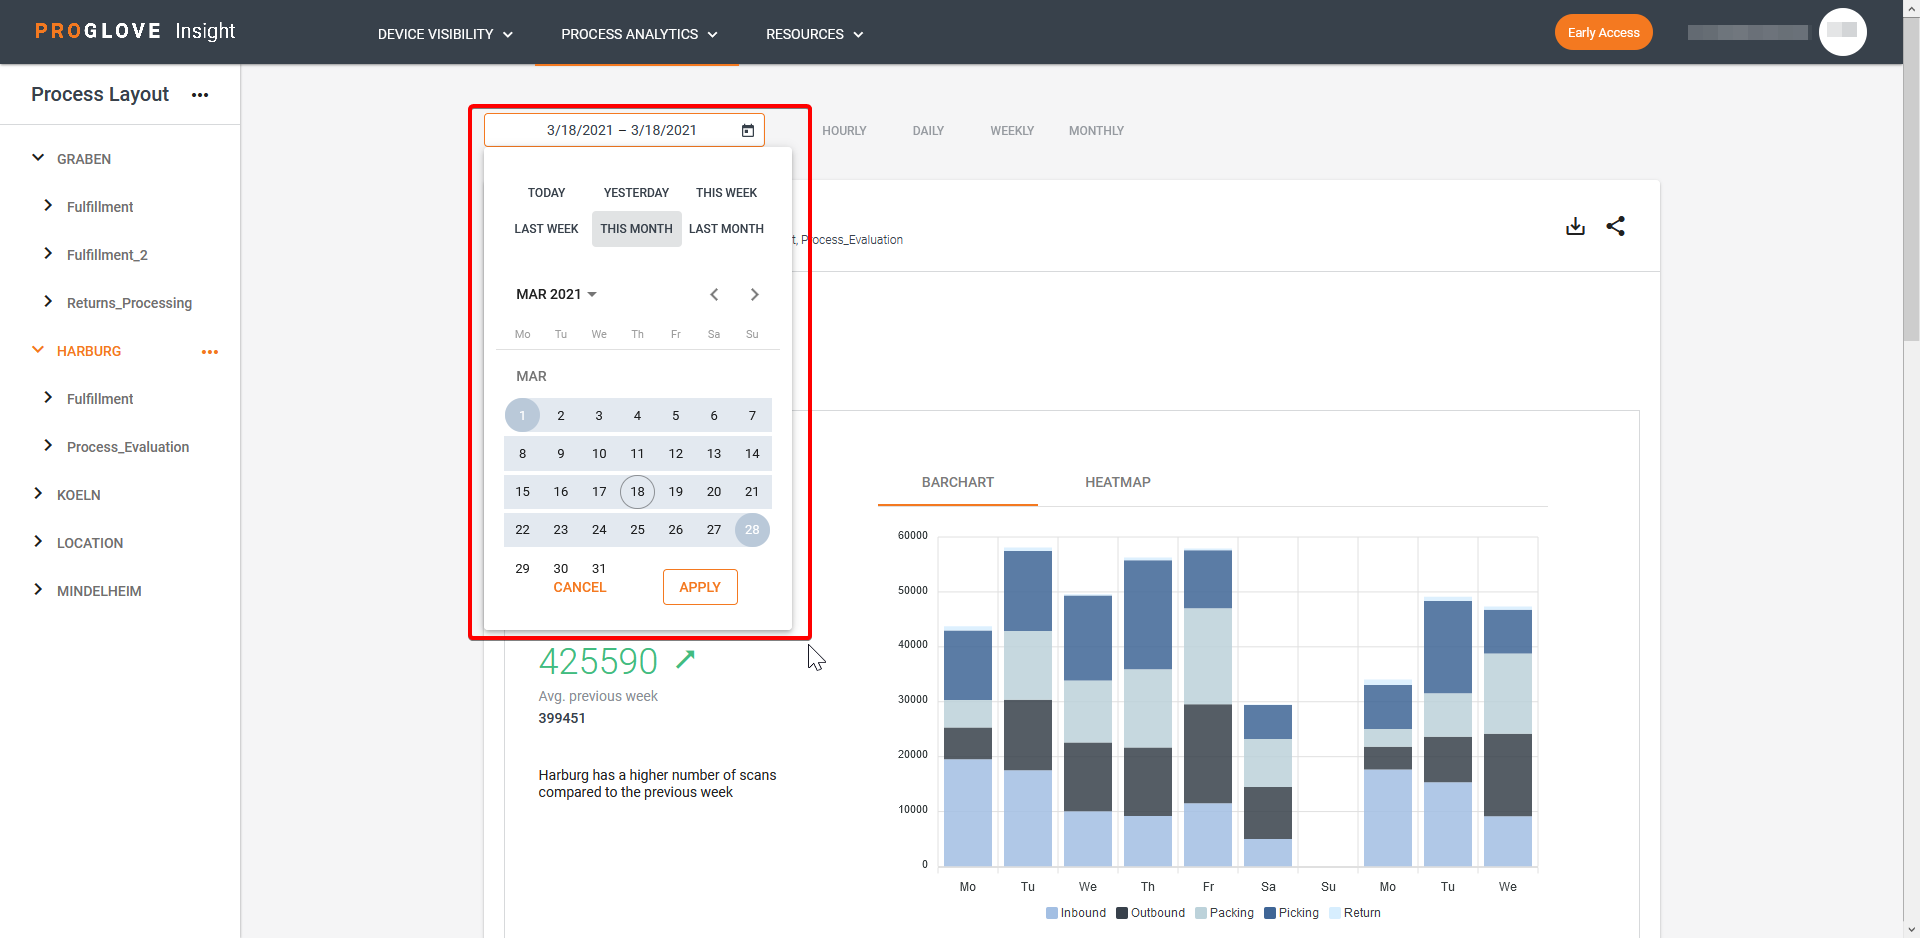This screenshot has width=1920, height=938.
Task: Select WEEKLY granularity tab
Action: point(1012,131)
